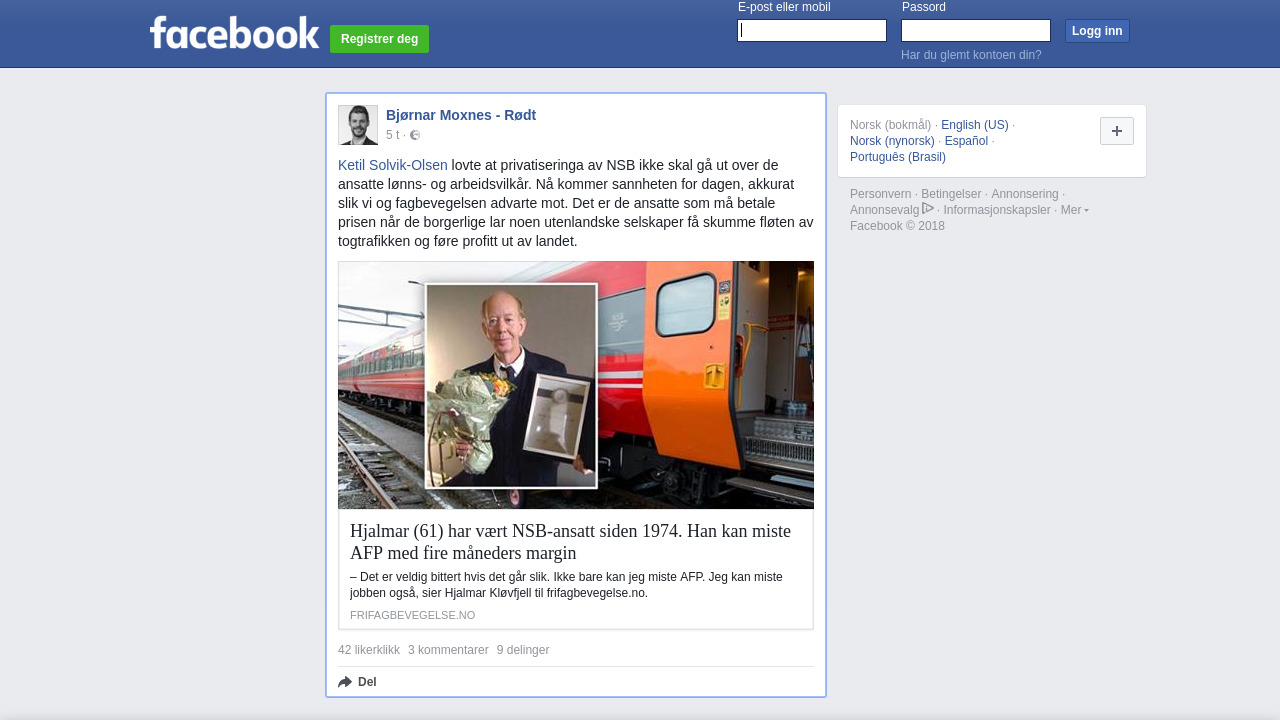This screenshot has width=1280, height=720.
Task: Focus the Passord input field
Action: [976, 31]
